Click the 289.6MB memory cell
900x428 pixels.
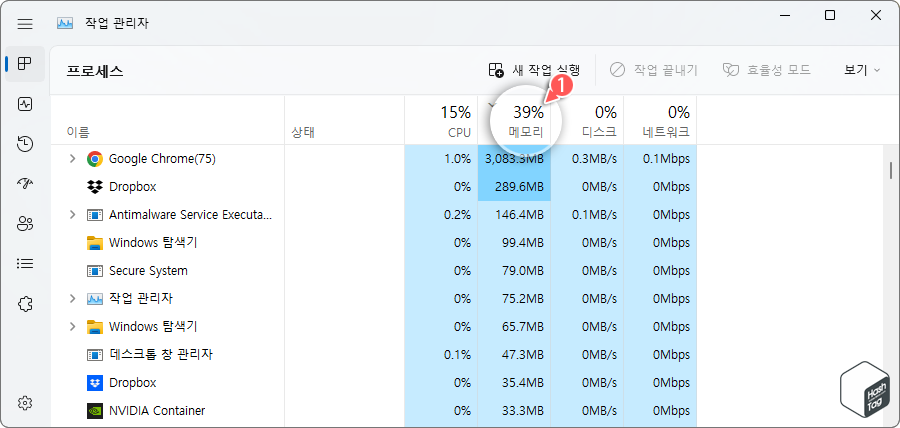pyautogui.click(x=514, y=187)
